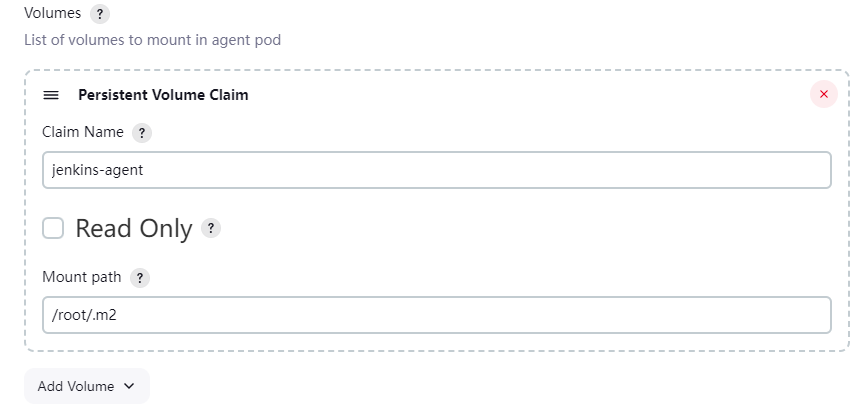The width and height of the screenshot is (868, 411).
Task: Enable the Read Only checkbox
Action: click(x=53, y=228)
